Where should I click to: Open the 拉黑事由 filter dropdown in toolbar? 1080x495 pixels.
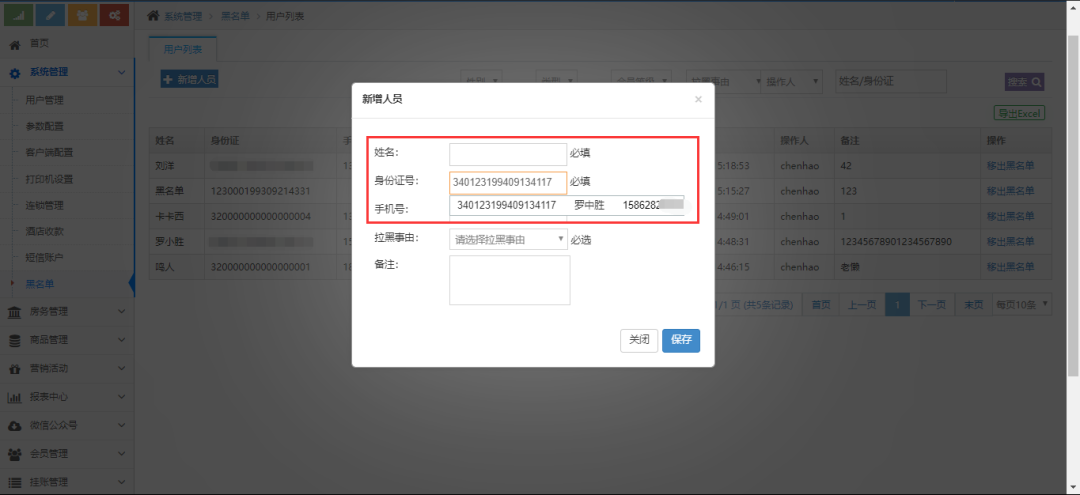pos(723,82)
